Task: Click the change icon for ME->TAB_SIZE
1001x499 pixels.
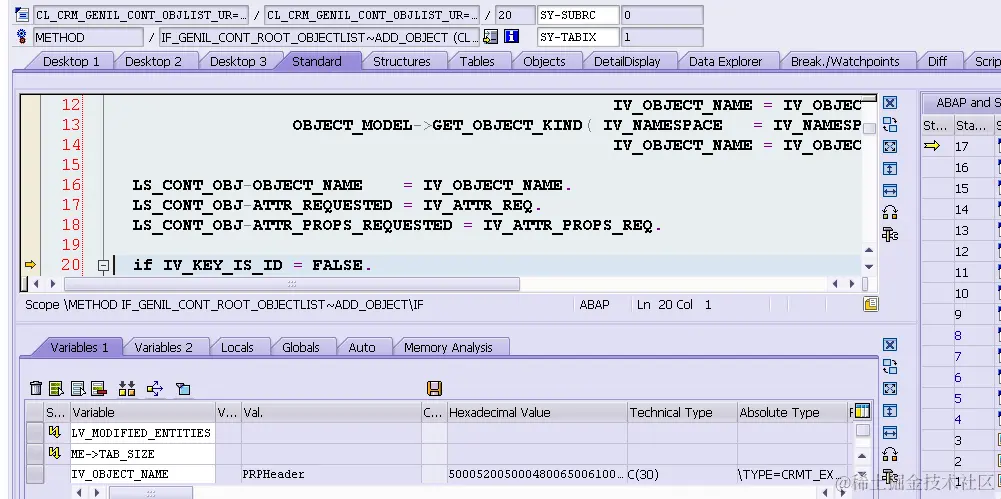Action: pos(54,453)
